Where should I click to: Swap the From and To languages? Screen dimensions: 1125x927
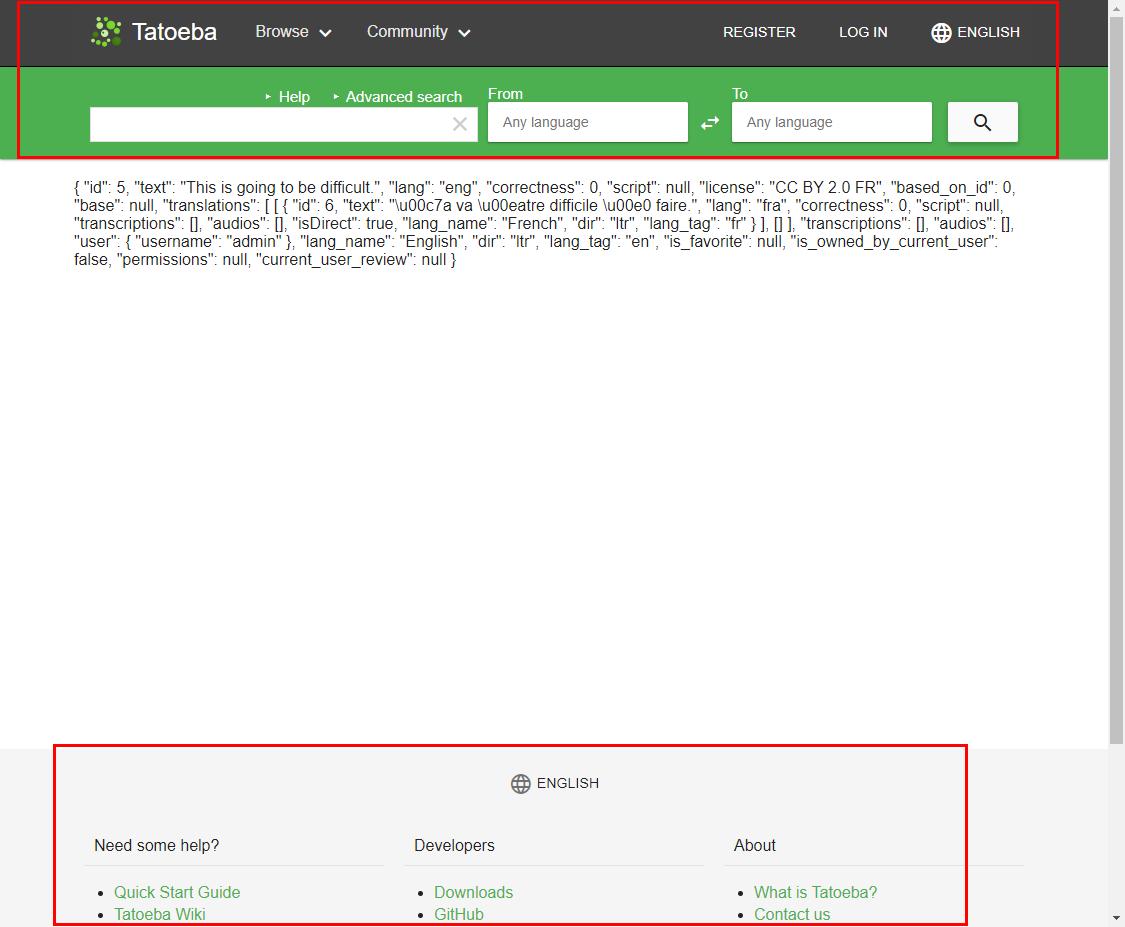tap(710, 122)
